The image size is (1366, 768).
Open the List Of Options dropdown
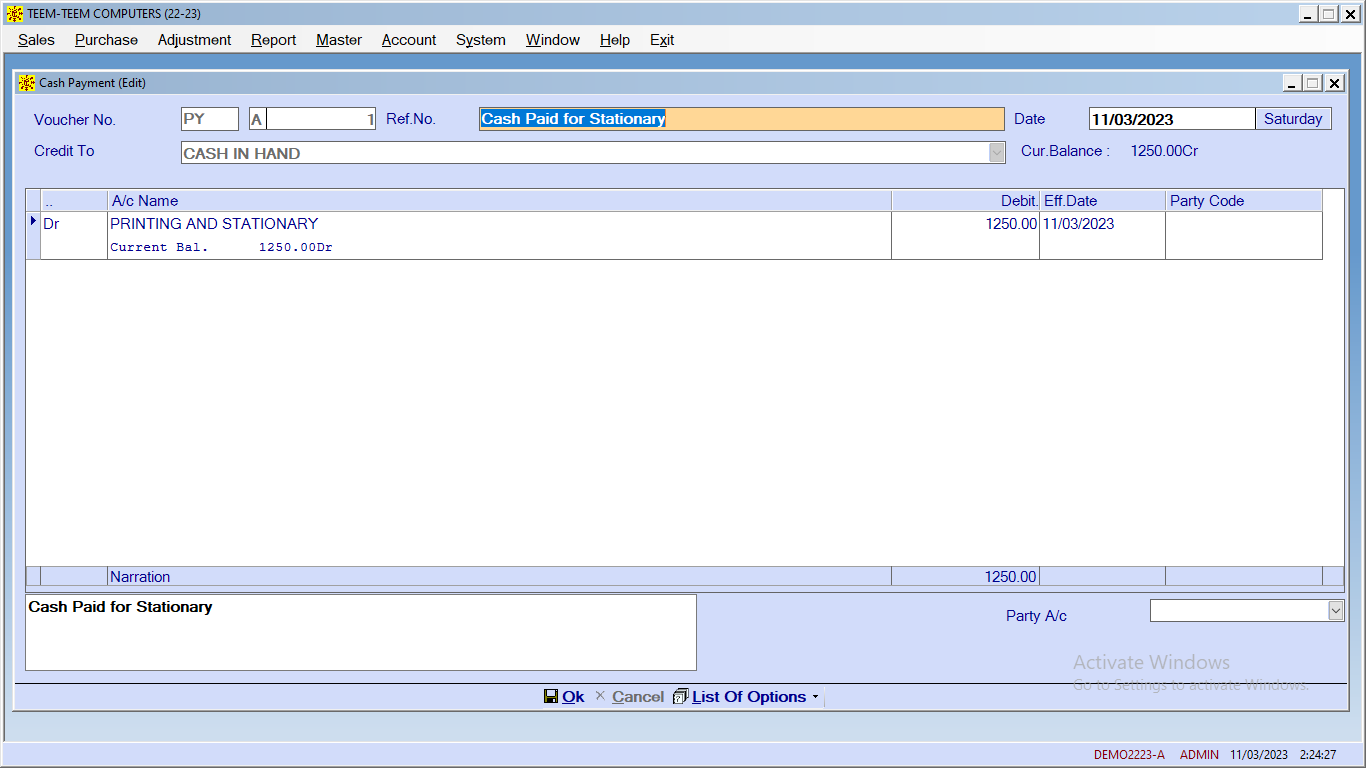pos(746,697)
